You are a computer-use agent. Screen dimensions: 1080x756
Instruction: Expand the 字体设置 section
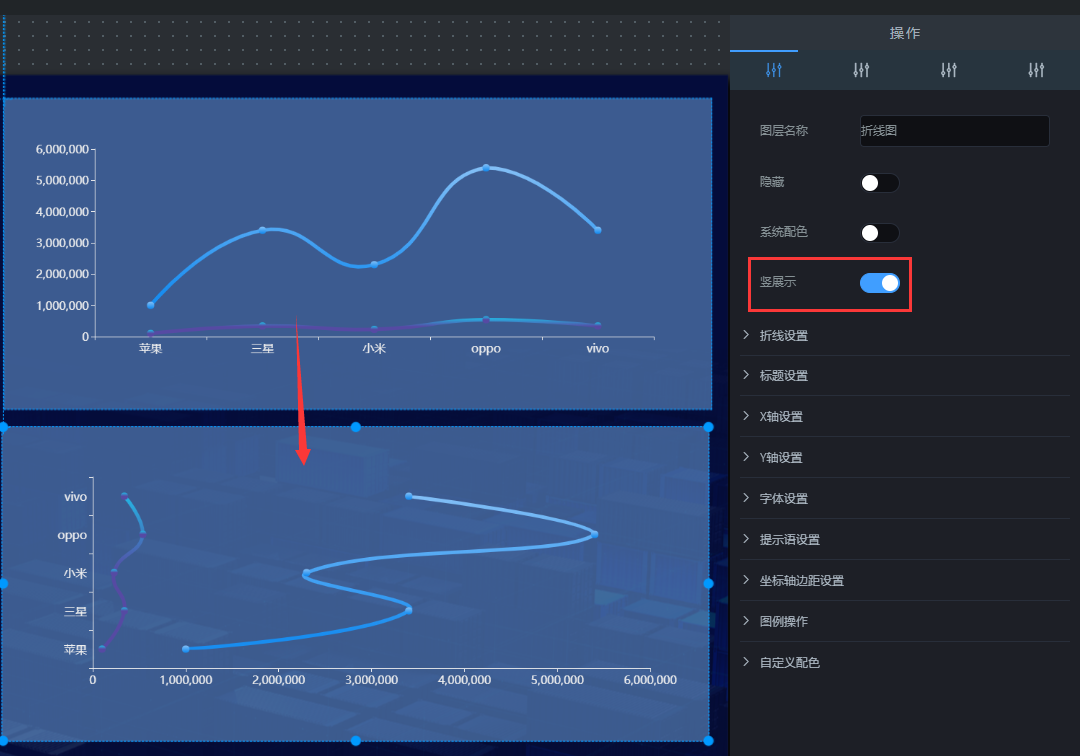pyautogui.click(x=904, y=498)
